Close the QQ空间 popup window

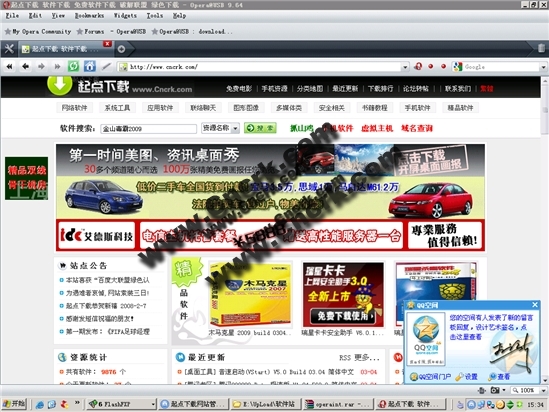(535, 305)
